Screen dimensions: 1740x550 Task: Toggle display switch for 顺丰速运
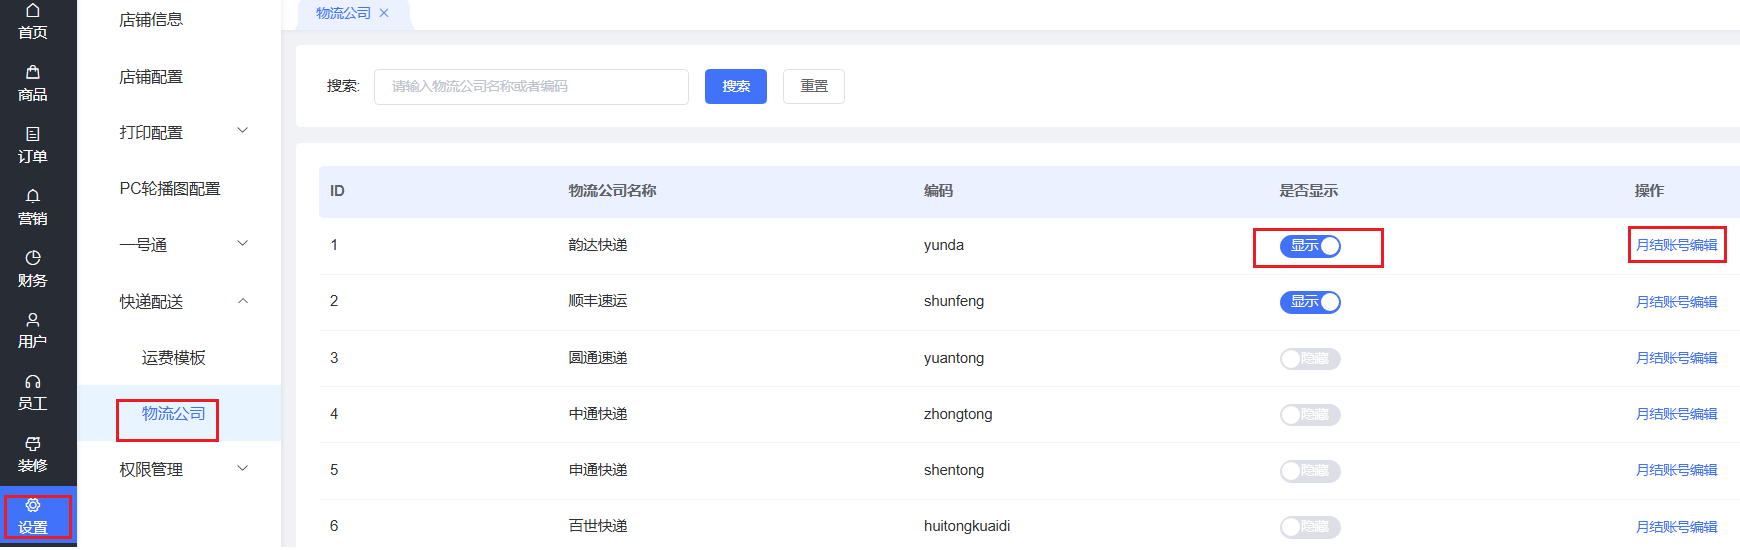tap(1310, 302)
